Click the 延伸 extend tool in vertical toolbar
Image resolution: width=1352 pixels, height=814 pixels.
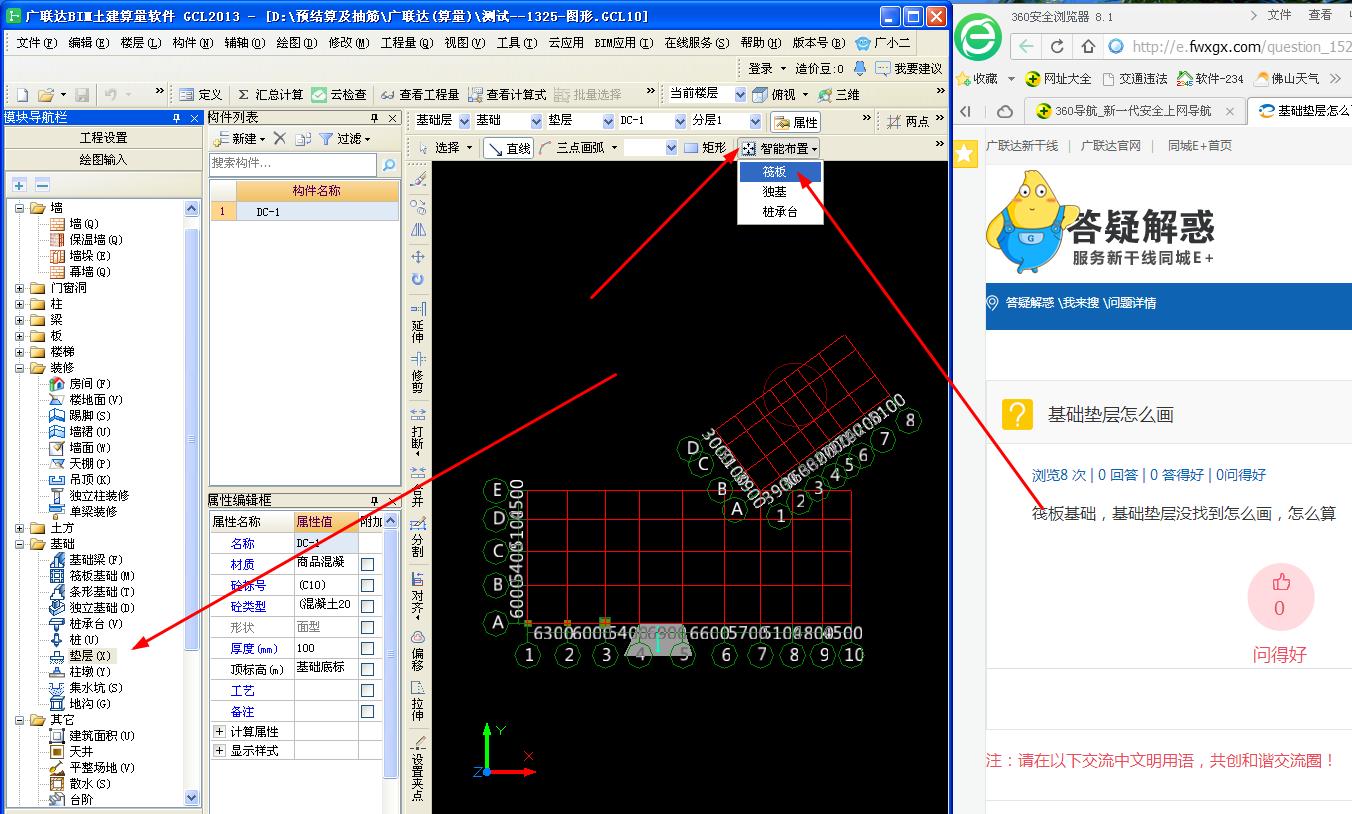(418, 322)
